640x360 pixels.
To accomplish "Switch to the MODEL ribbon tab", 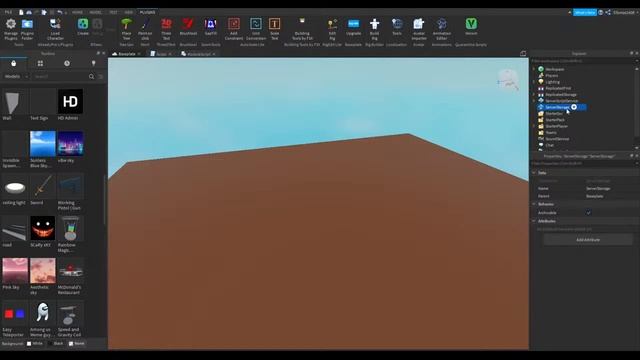I will coord(96,12).
